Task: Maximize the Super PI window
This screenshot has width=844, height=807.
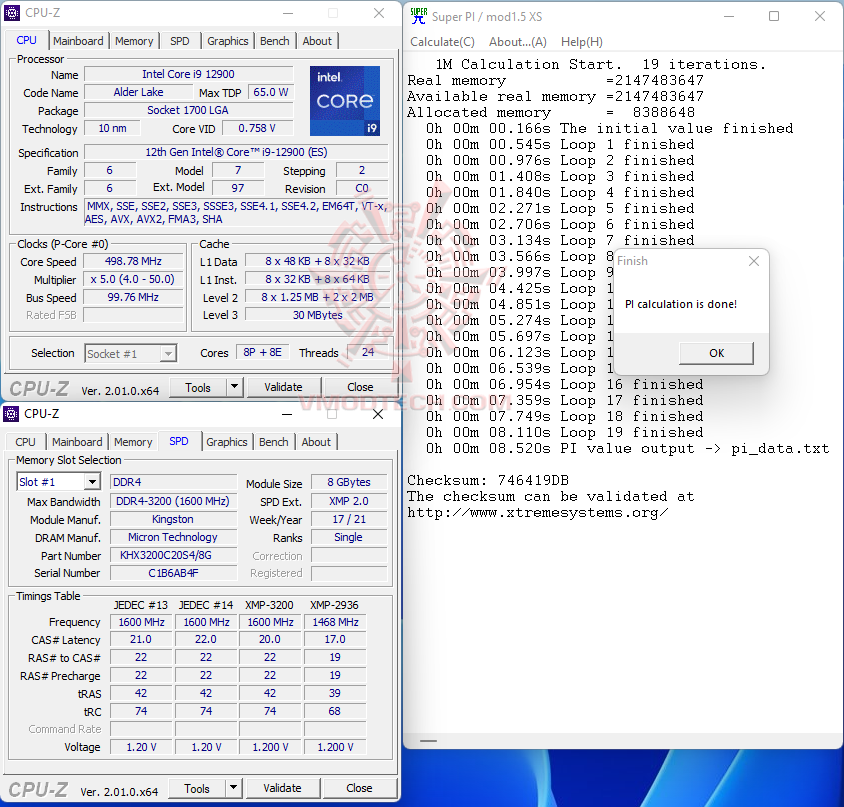Action: point(773,16)
